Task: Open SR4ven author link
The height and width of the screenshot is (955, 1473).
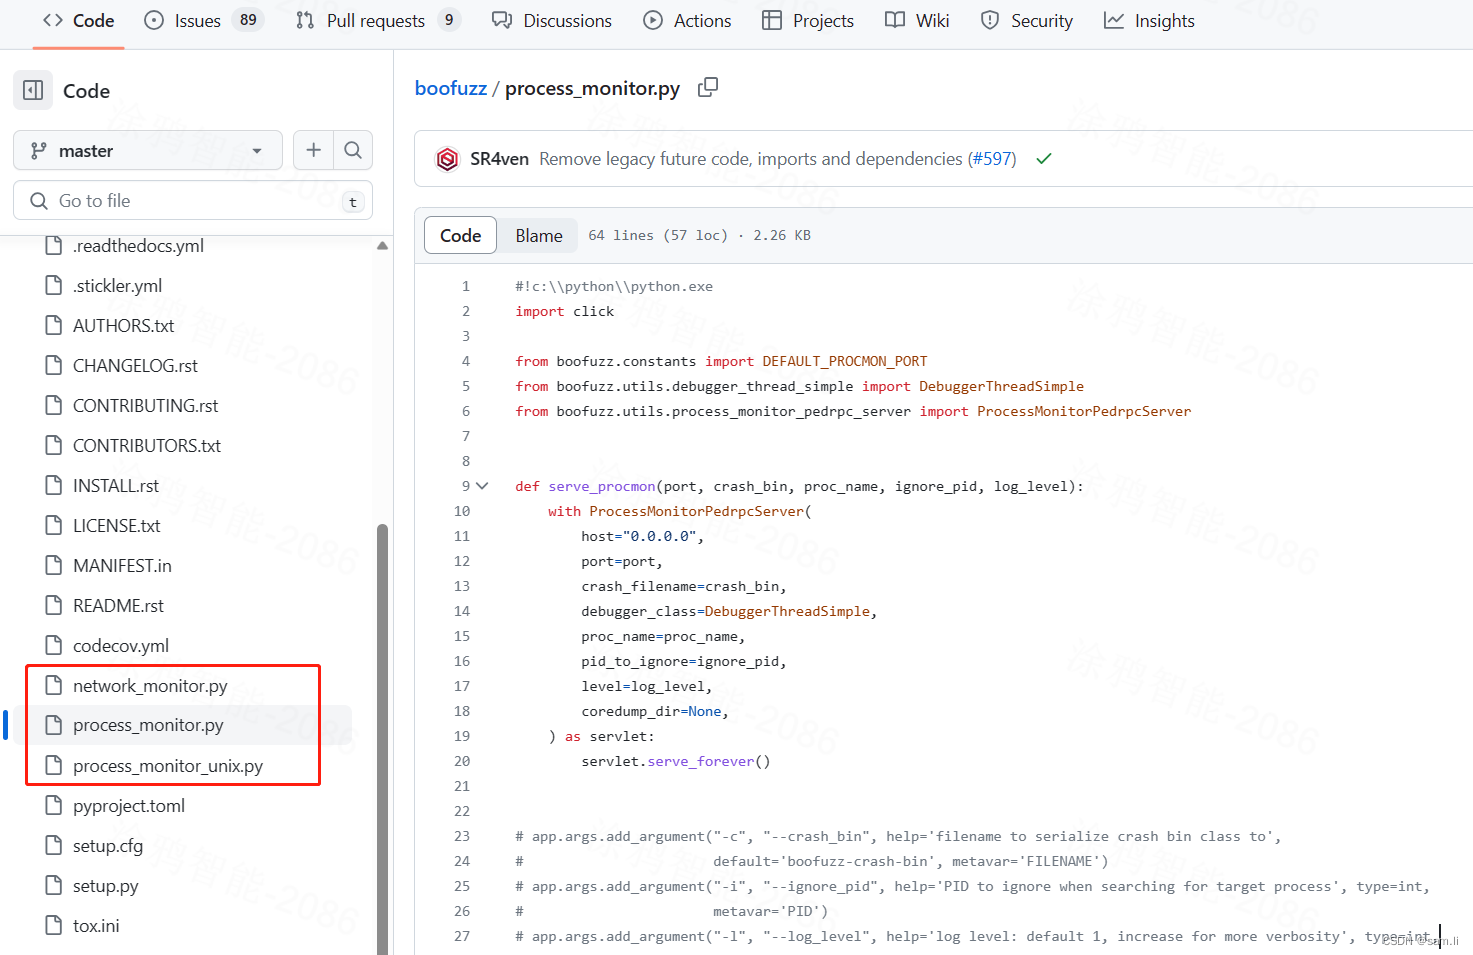Action: [x=499, y=159]
